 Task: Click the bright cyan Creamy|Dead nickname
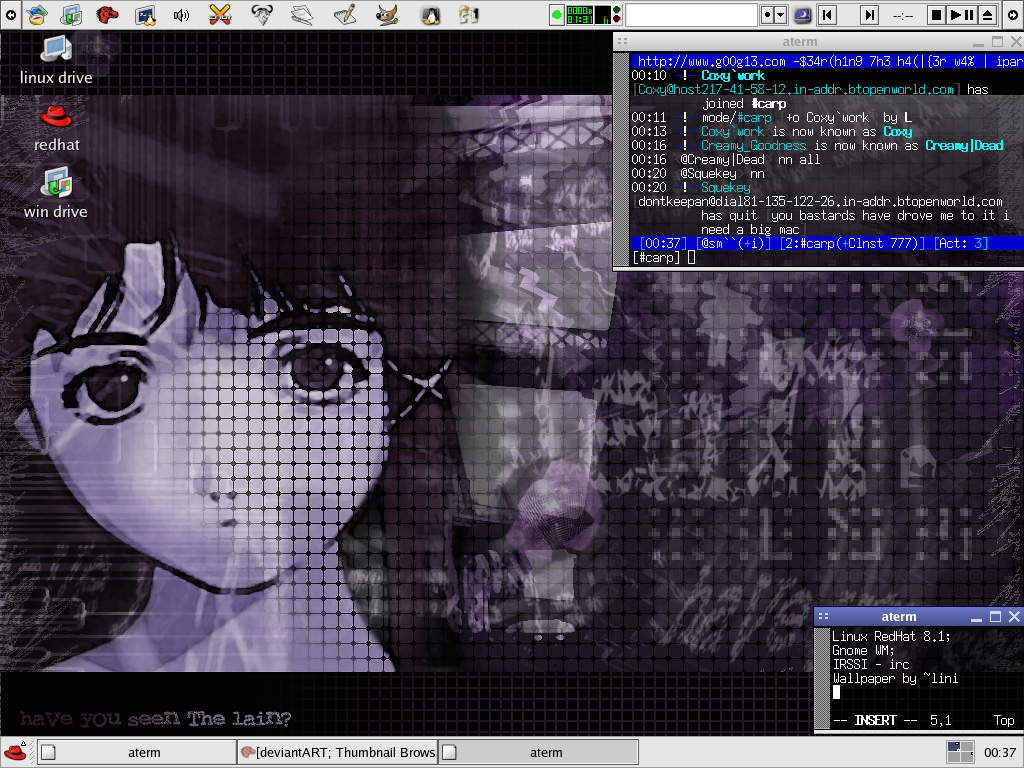point(964,145)
